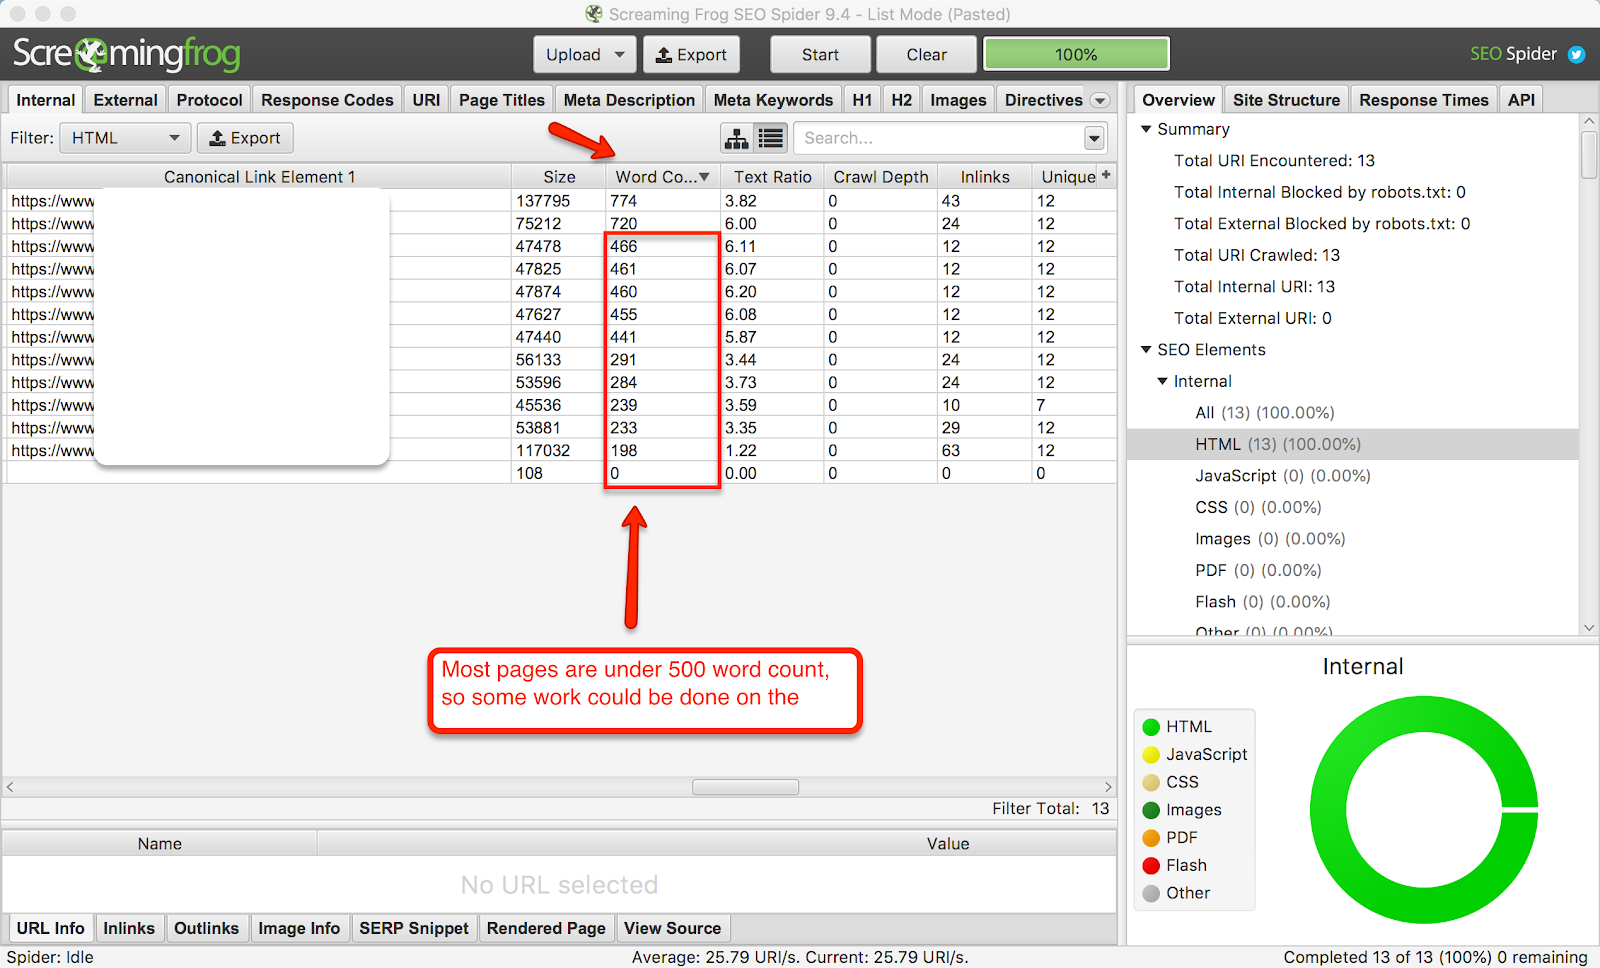The height and width of the screenshot is (968, 1600).
Task: Open the Inlinks bottom tab
Action: pyautogui.click(x=129, y=928)
